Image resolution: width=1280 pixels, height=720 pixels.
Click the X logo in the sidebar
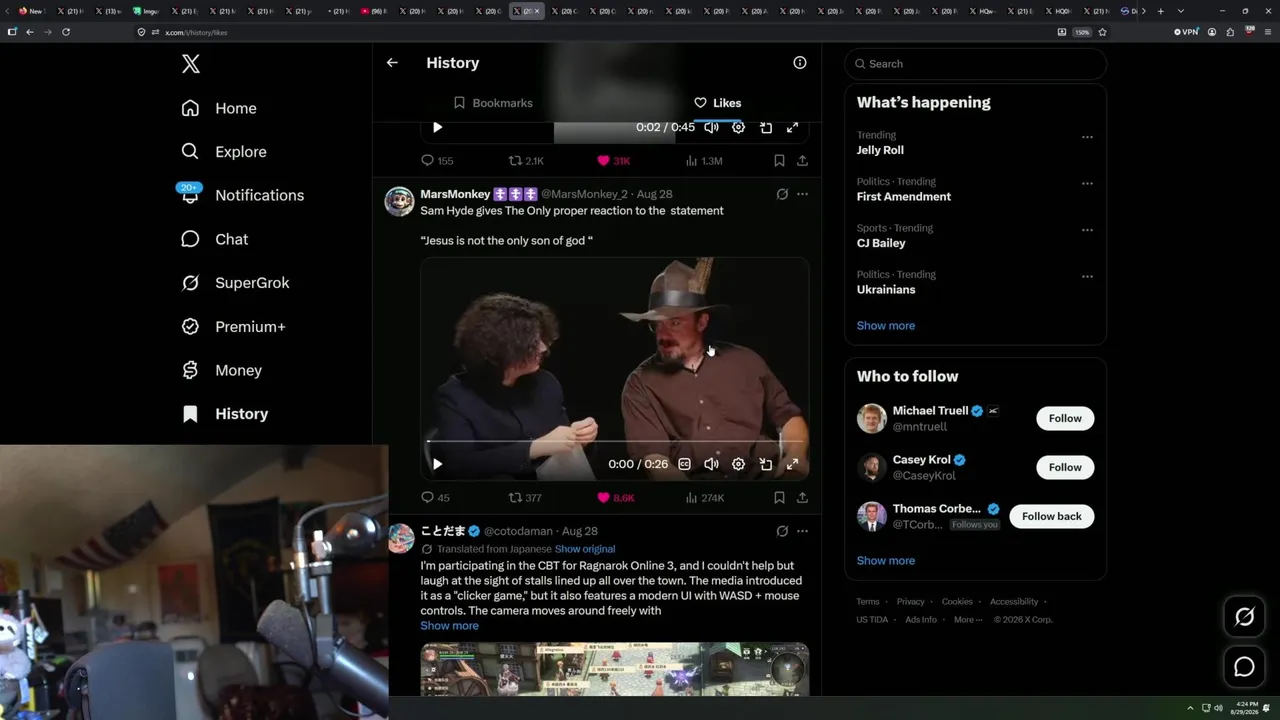(x=191, y=64)
